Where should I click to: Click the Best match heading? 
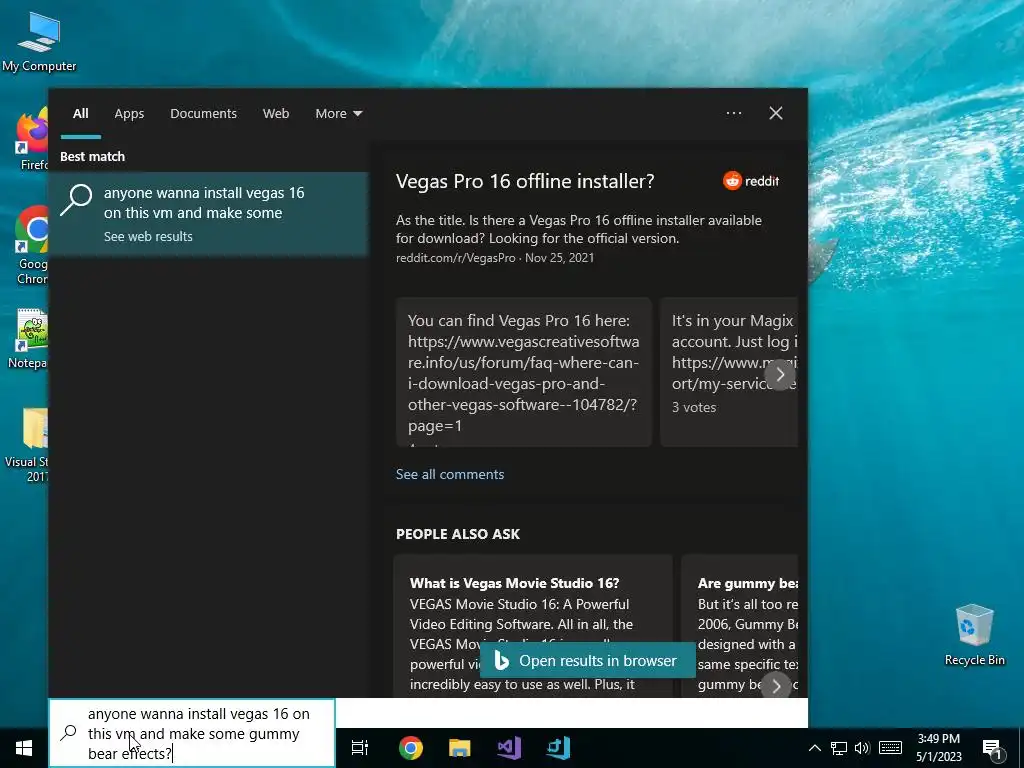tap(93, 157)
